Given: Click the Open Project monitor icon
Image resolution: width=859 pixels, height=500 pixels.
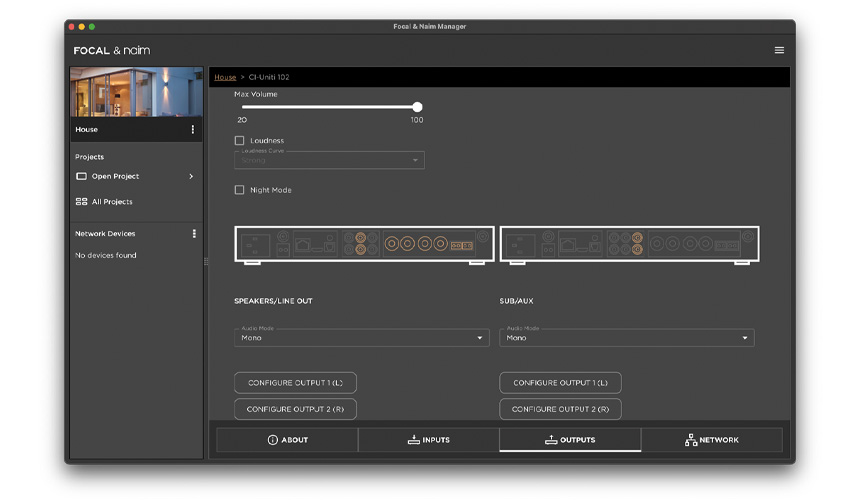Looking at the screenshot, I should (x=82, y=177).
